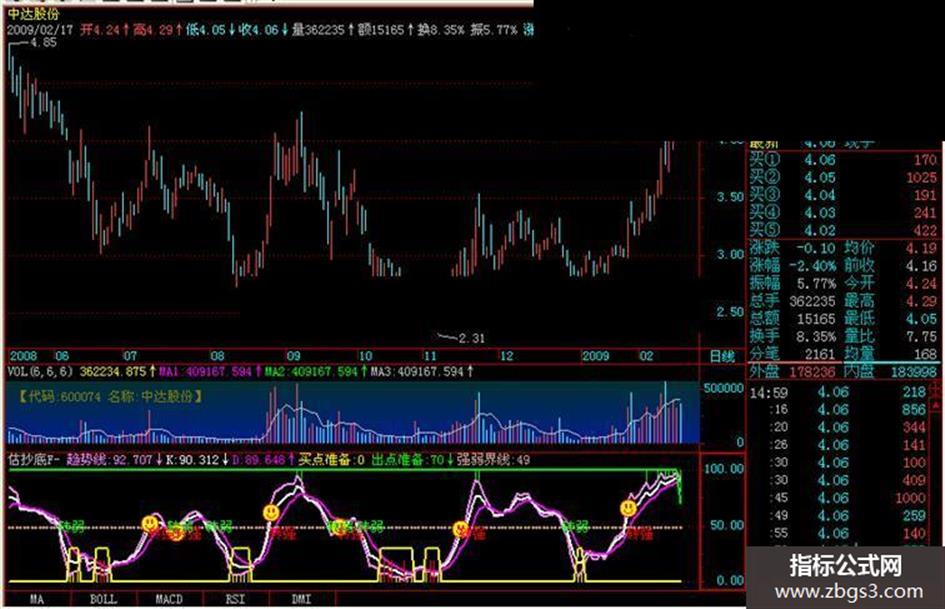Click the 估抄底F- indicator name
Viewport: 945px width, 609px height.
click(x=33, y=460)
